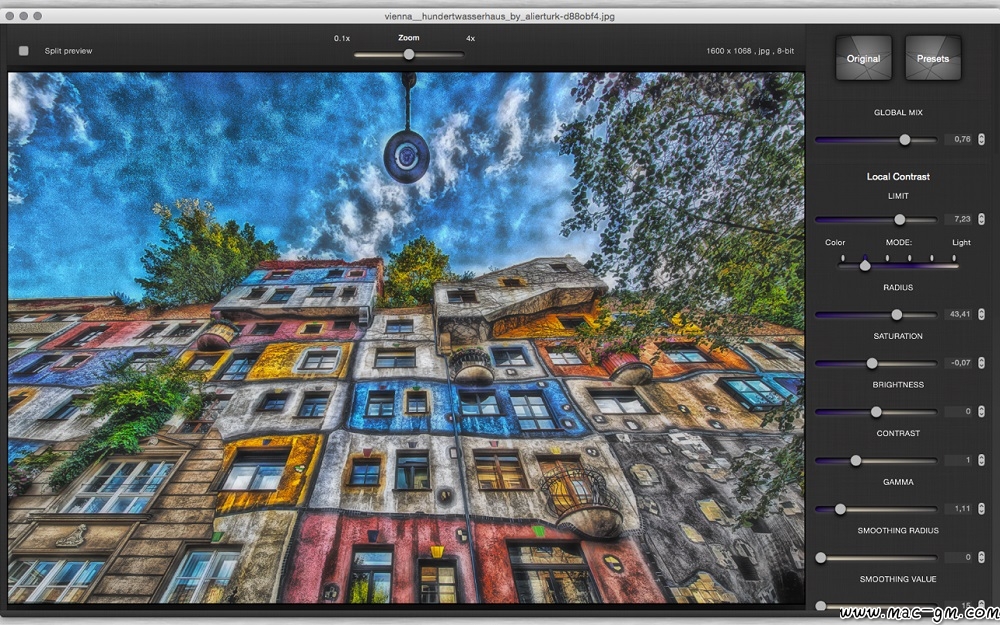Click the Contrast slider handle
The image size is (1000, 625).
pyautogui.click(x=856, y=460)
